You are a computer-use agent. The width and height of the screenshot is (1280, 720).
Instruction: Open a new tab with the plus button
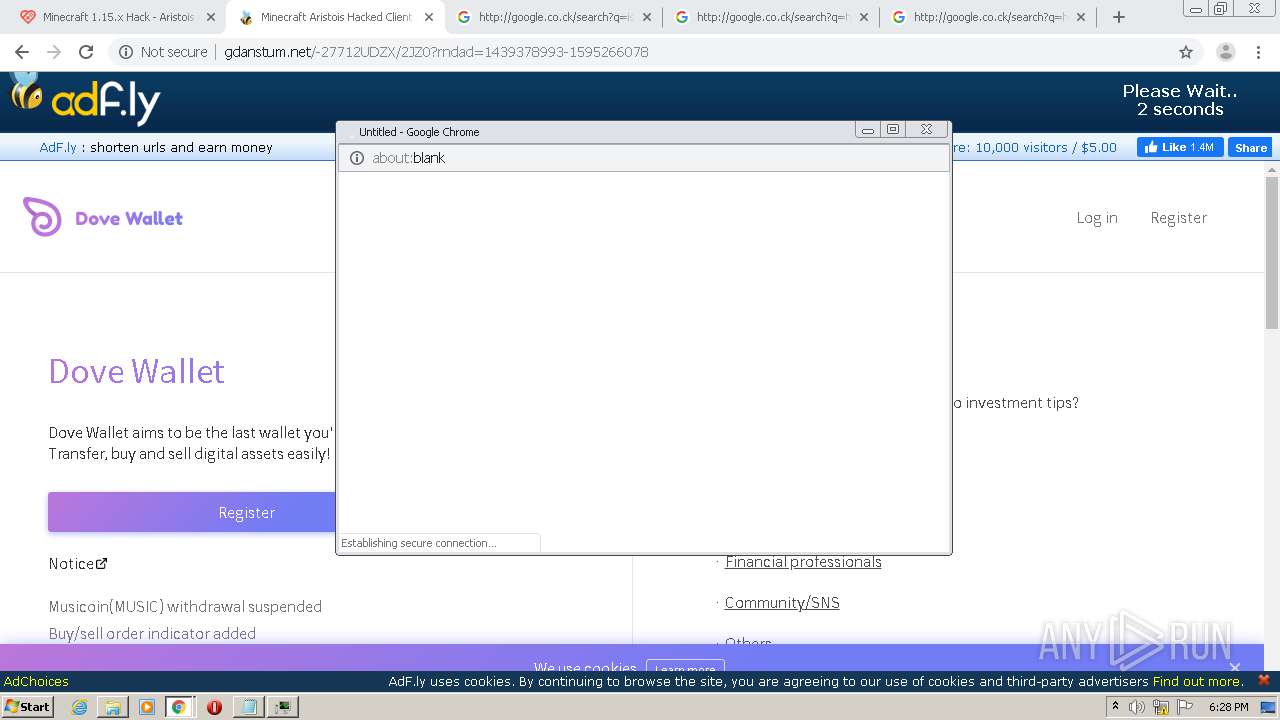point(1119,17)
